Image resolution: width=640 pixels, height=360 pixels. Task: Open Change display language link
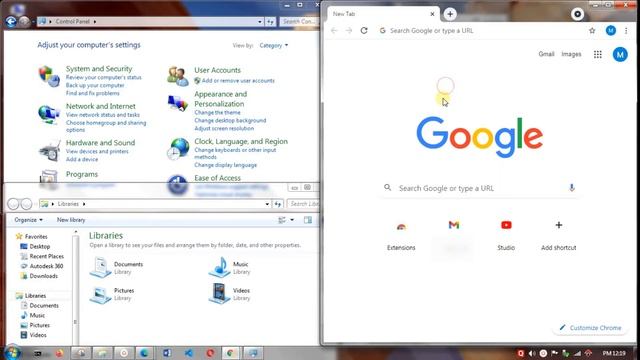click(x=226, y=165)
